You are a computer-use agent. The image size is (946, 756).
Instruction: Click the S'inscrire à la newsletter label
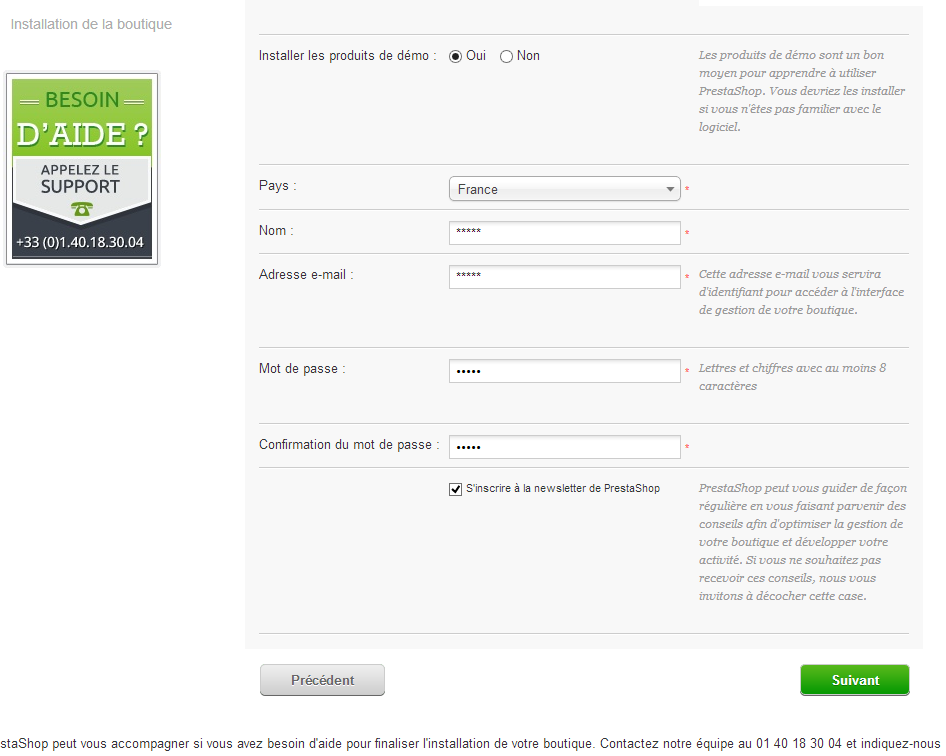tap(563, 488)
